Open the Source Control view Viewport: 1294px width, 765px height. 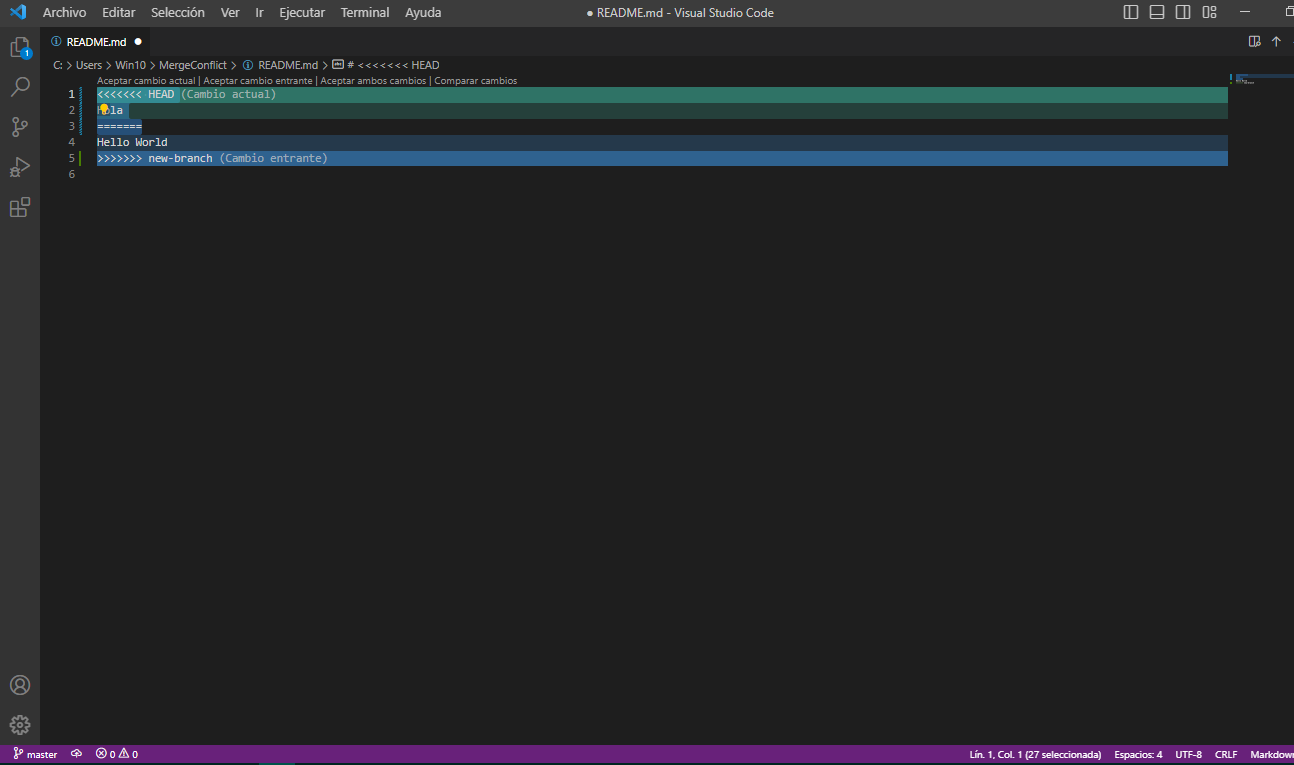point(20,126)
